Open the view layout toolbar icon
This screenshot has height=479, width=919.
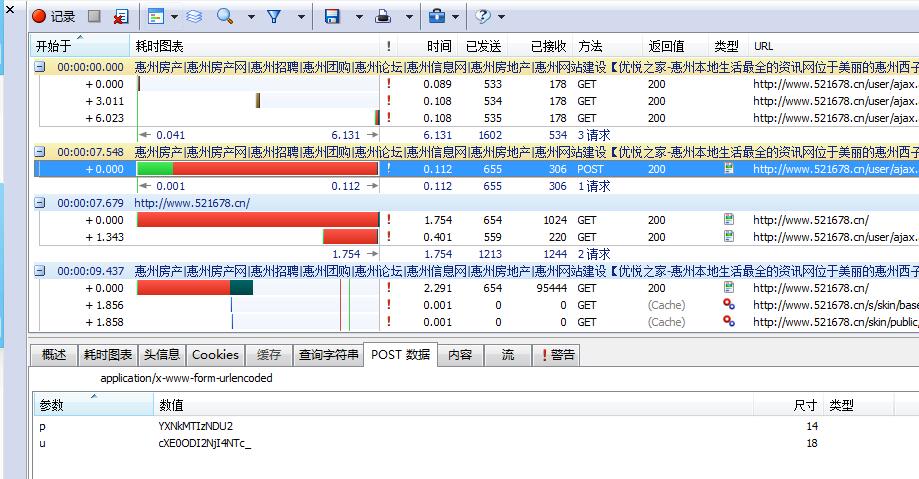tap(156, 16)
